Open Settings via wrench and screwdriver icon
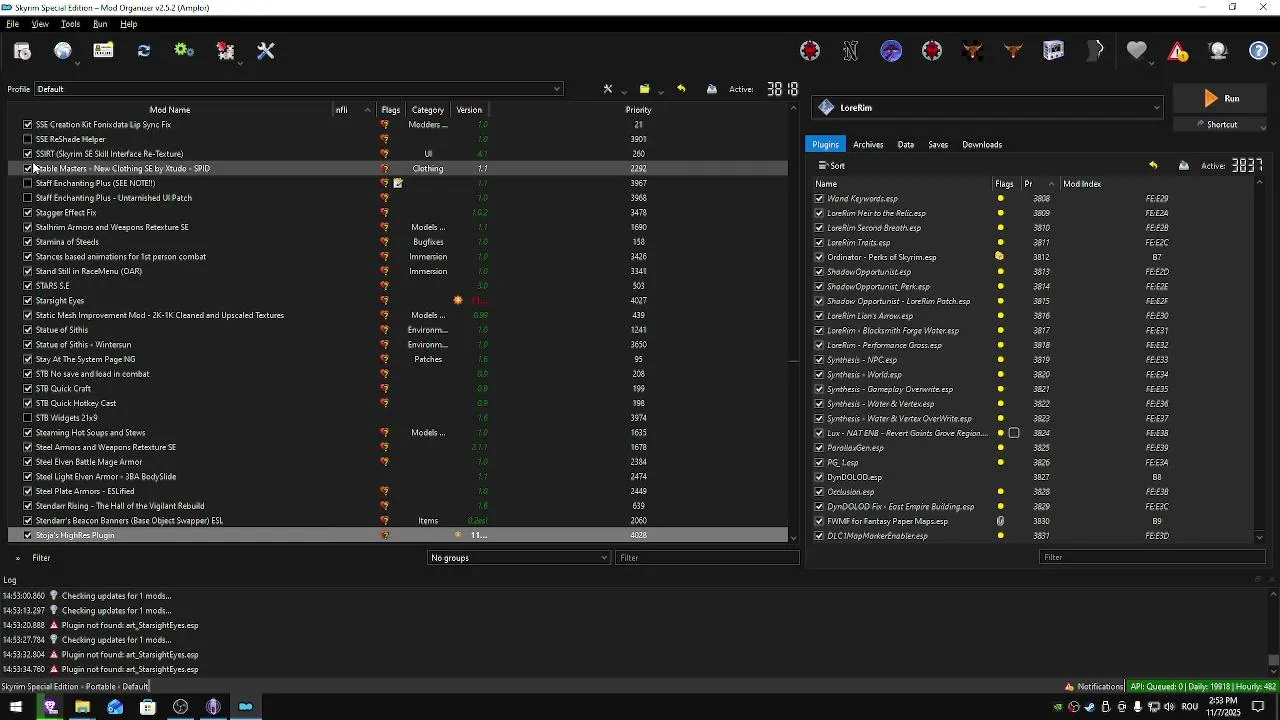The height and width of the screenshot is (720, 1280). pos(266,51)
